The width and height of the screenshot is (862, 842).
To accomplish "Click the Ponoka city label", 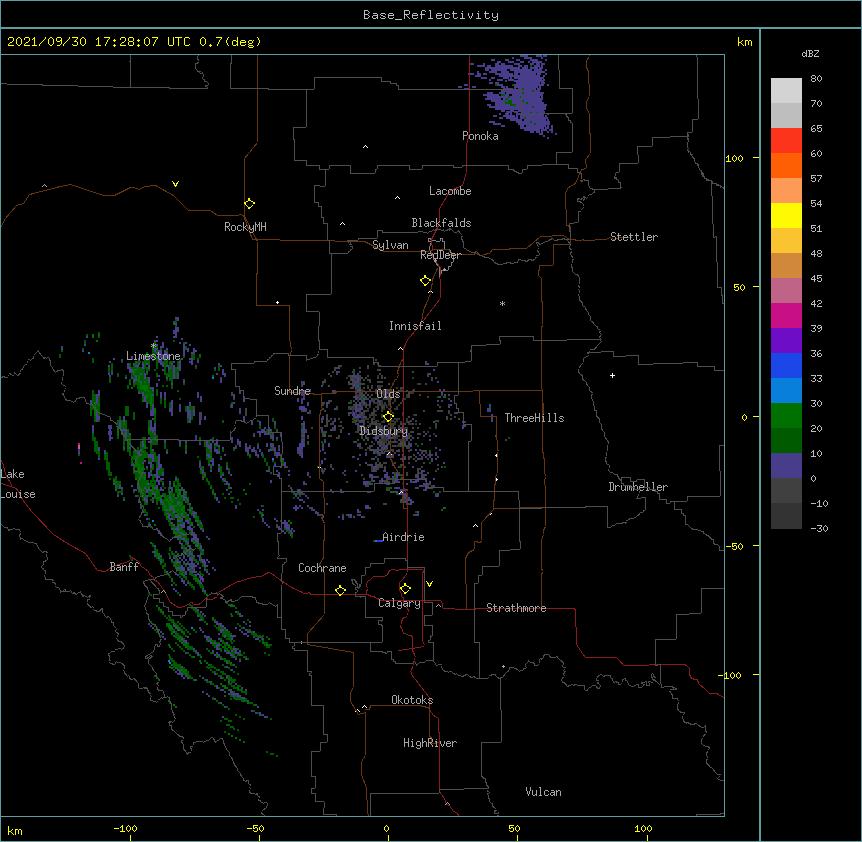I will tap(480, 136).
